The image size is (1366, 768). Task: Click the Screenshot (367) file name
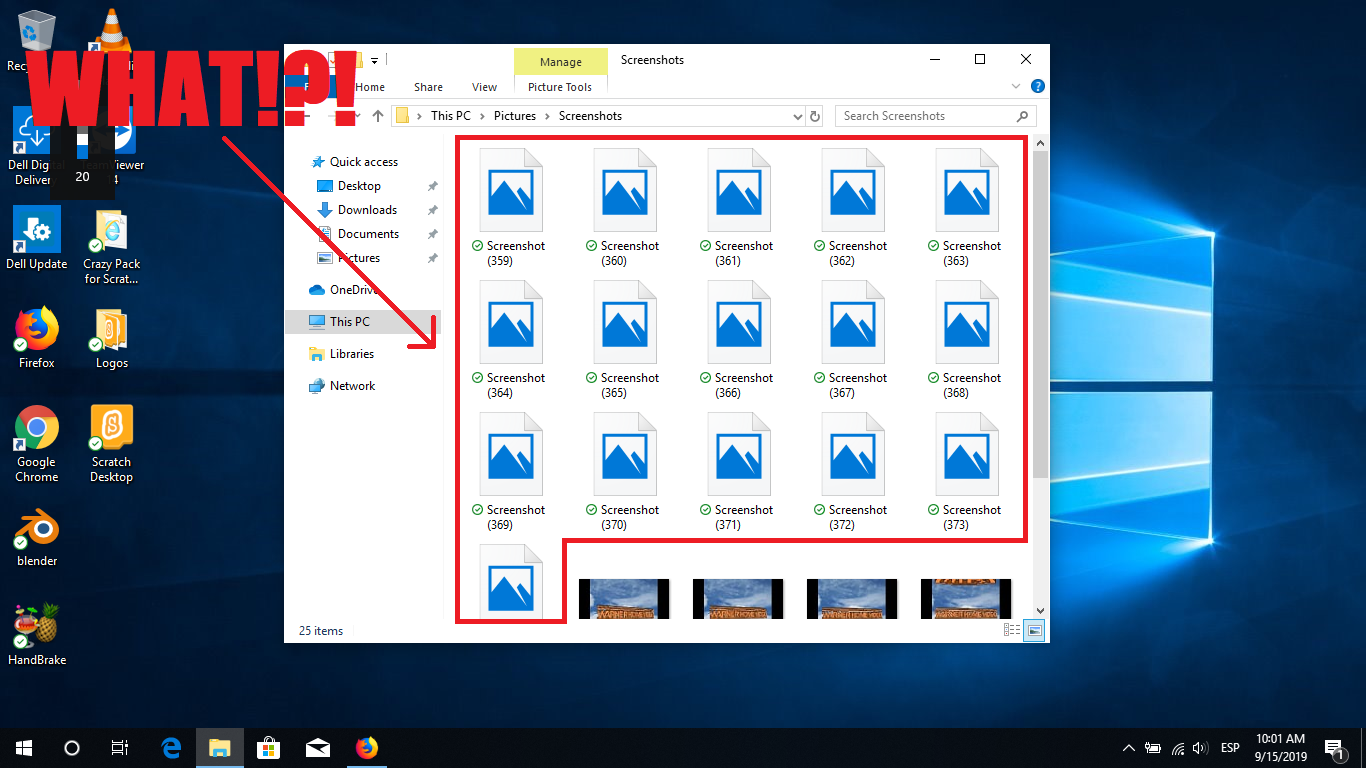[x=858, y=385]
